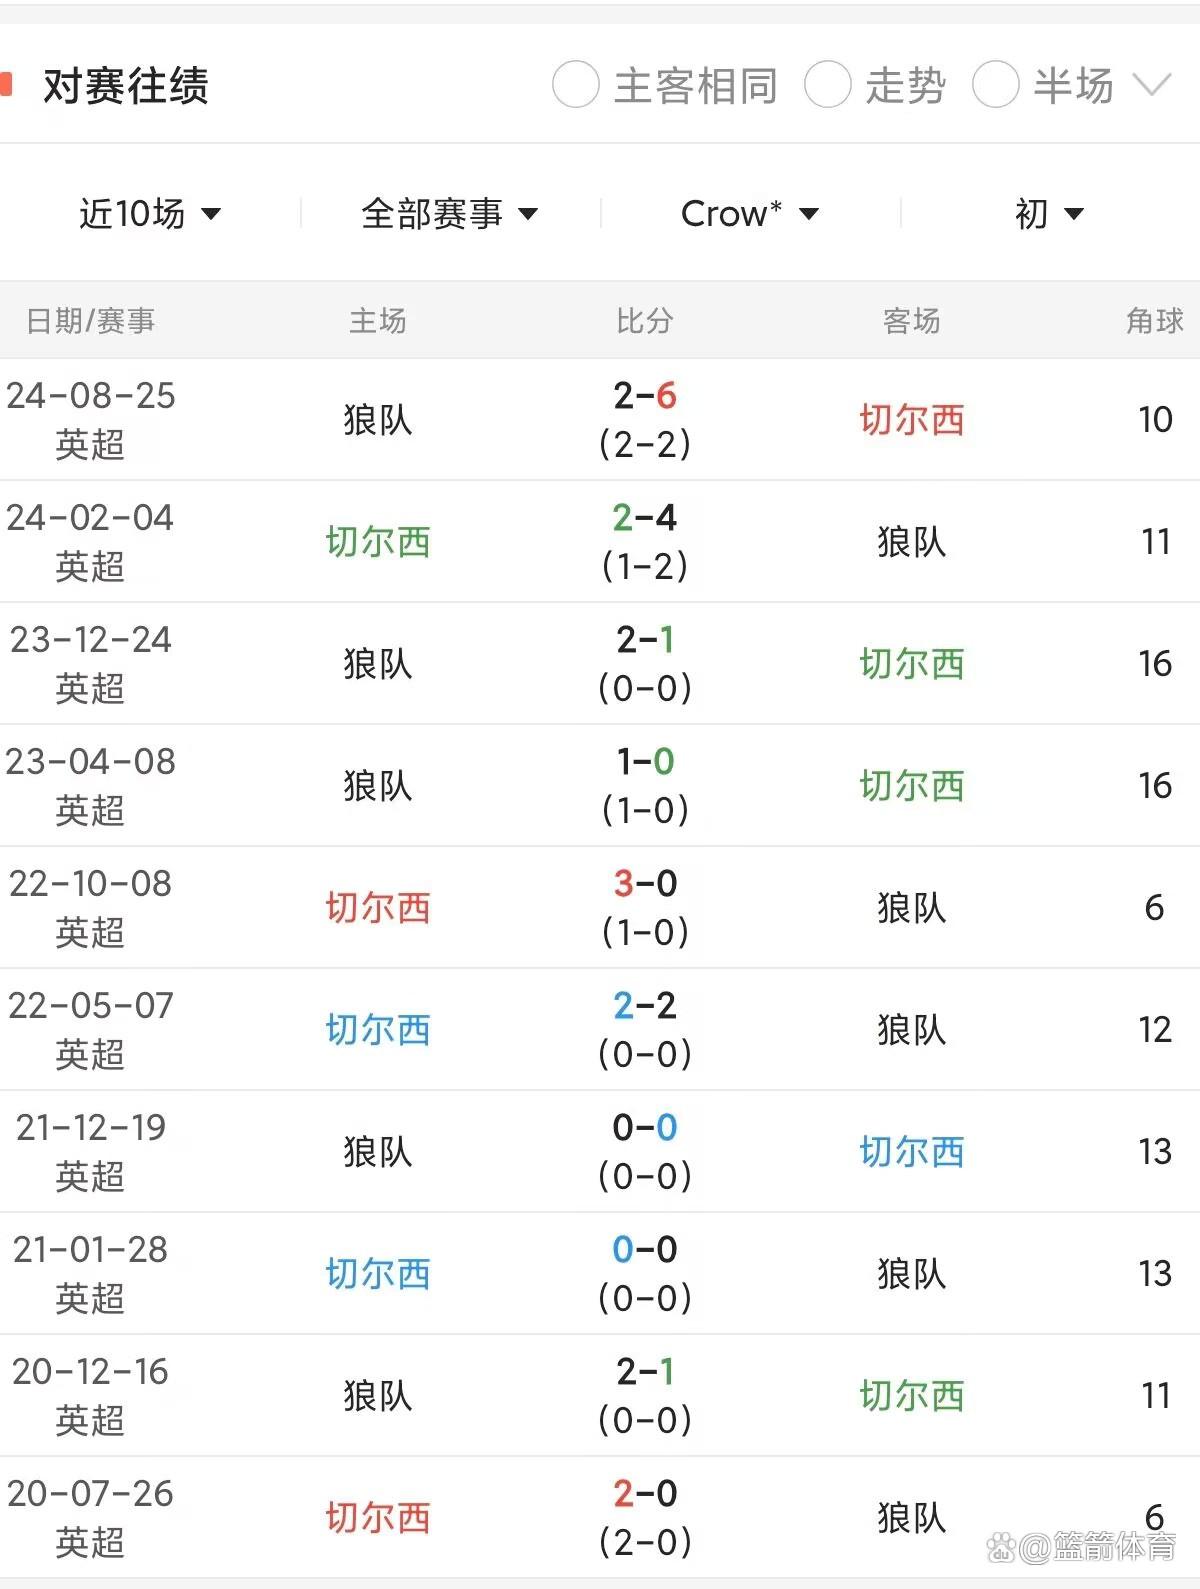Click the 24-02-04 英超 match date
This screenshot has width=1200, height=1589.
90,541
